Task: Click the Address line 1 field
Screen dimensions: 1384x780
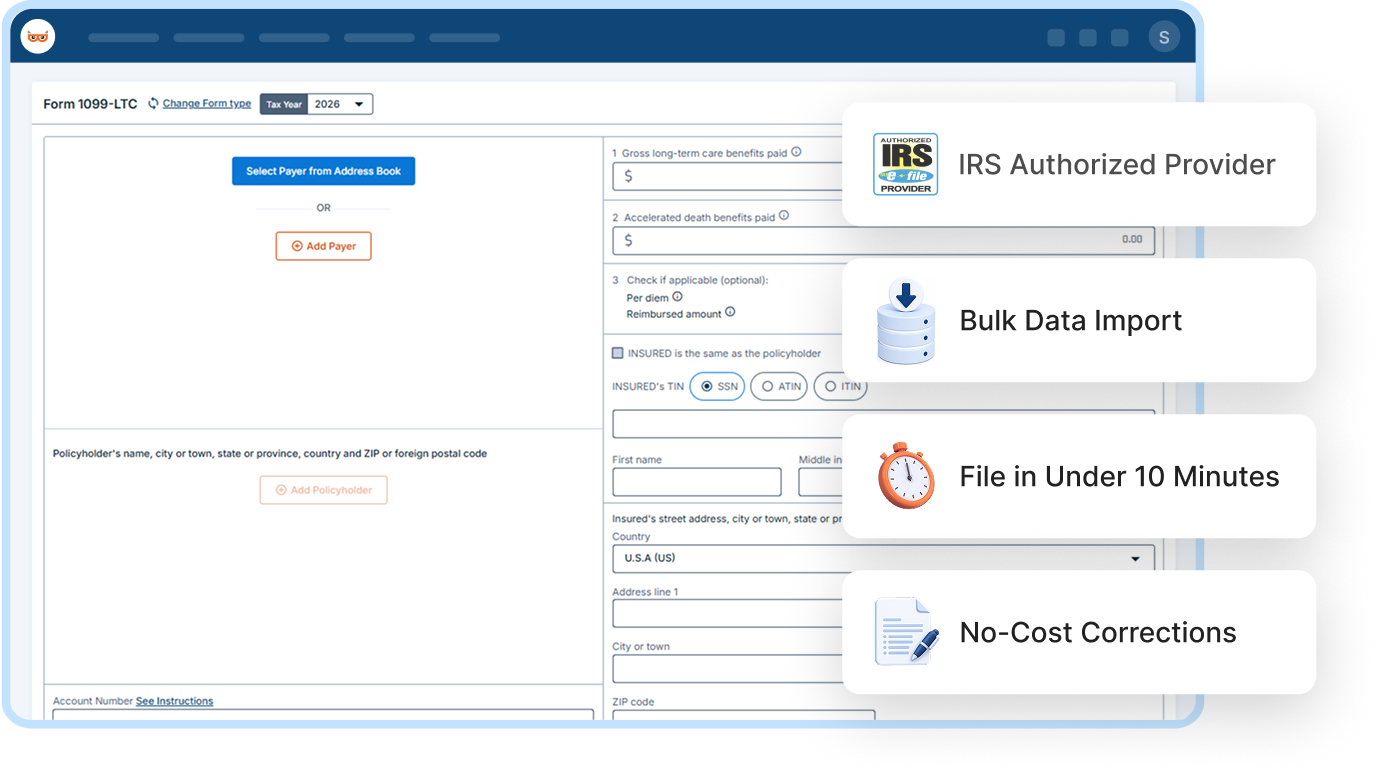Action: pos(728,613)
